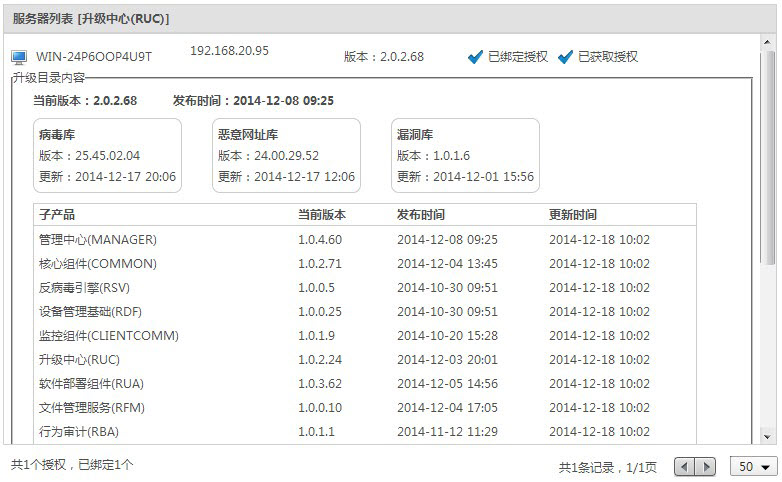Sort by the 子产品 column header
782x482 pixels.
(x=57, y=215)
